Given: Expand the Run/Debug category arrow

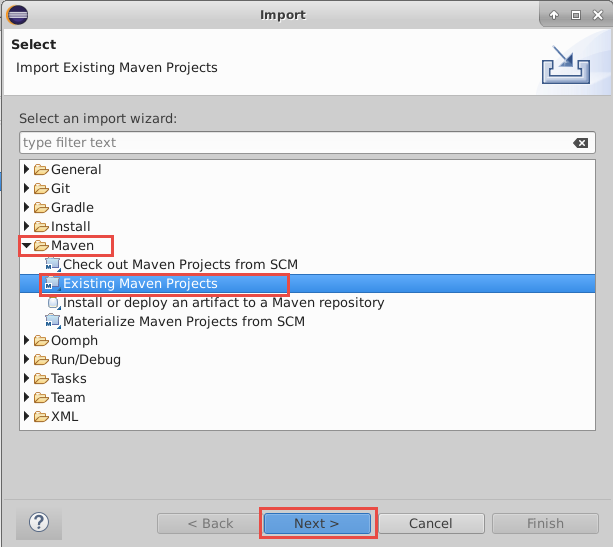Looking at the screenshot, I should 27,359.
